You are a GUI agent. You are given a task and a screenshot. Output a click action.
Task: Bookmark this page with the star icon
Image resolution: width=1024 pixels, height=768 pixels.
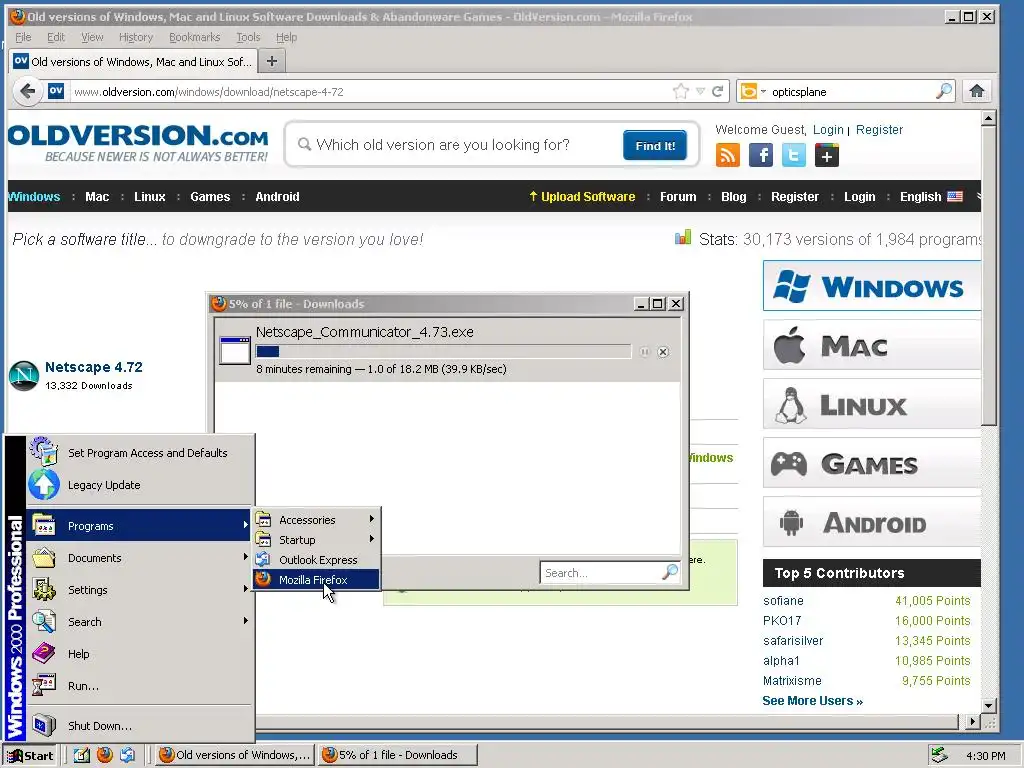(680, 91)
